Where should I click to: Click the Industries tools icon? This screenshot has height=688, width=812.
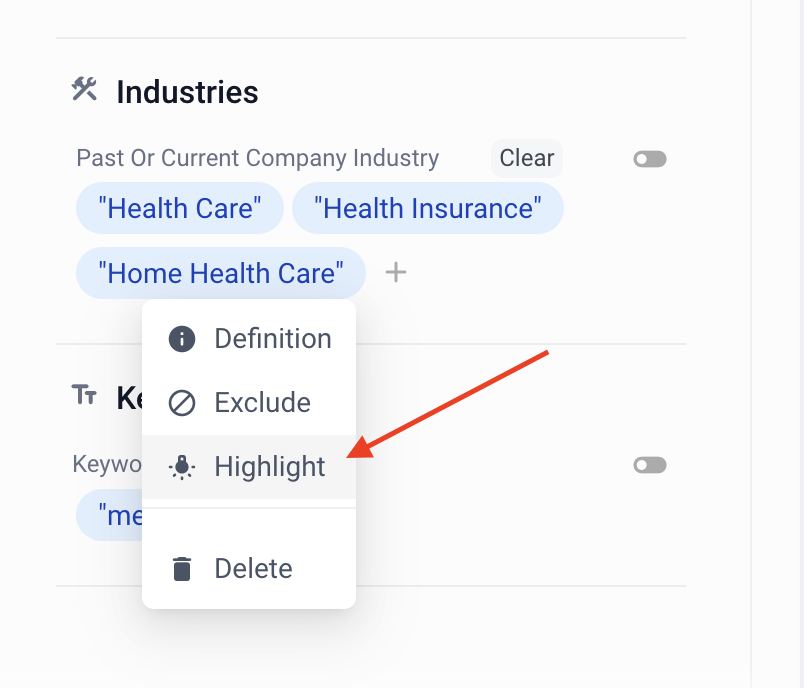pyautogui.click(x=84, y=90)
